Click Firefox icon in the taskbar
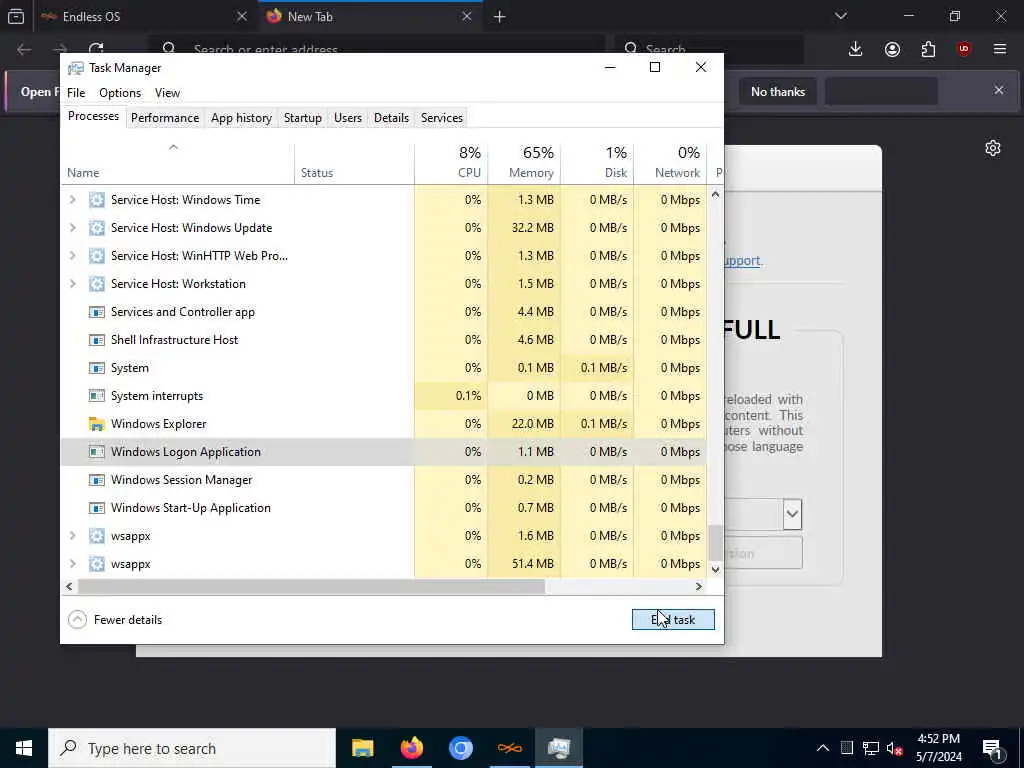 pyautogui.click(x=411, y=748)
